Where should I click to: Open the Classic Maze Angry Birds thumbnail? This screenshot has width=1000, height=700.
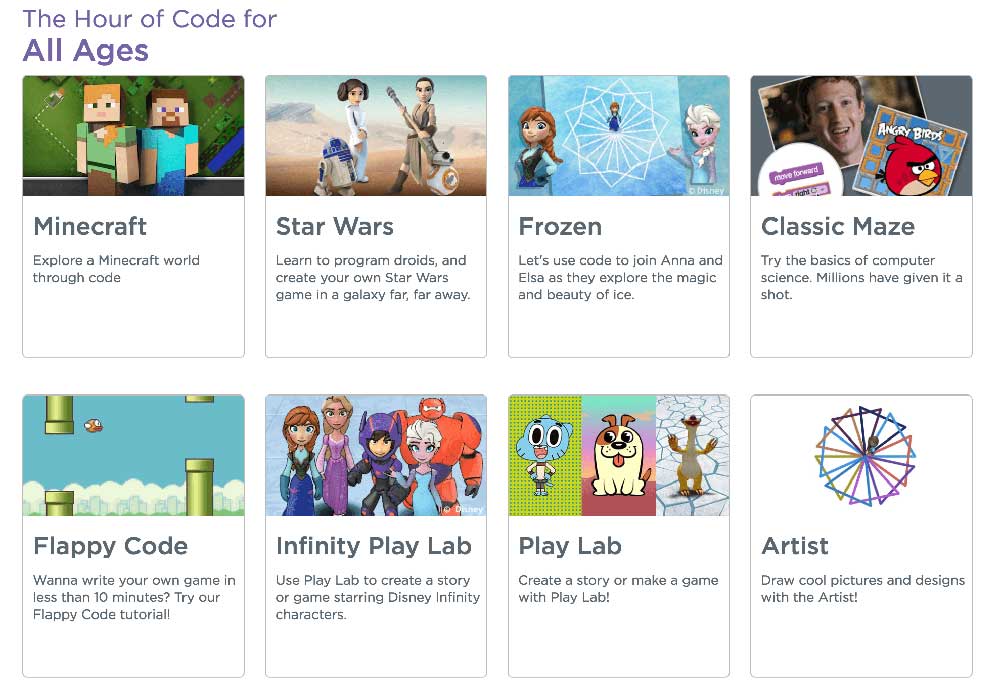(x=860, y=134)
